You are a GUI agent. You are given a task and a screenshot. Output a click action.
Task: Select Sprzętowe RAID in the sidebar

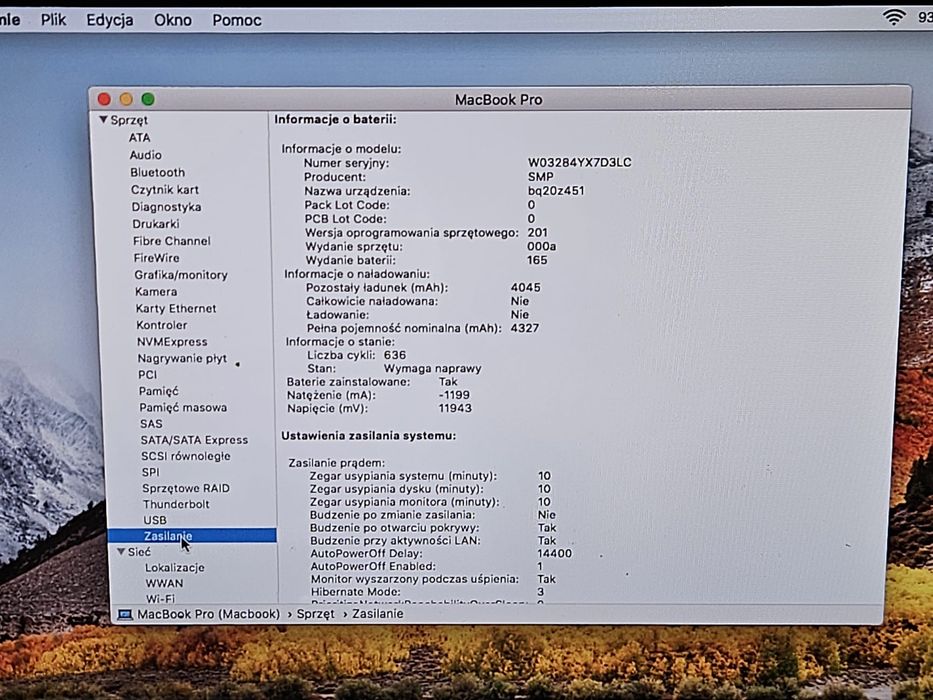point(186,488)
